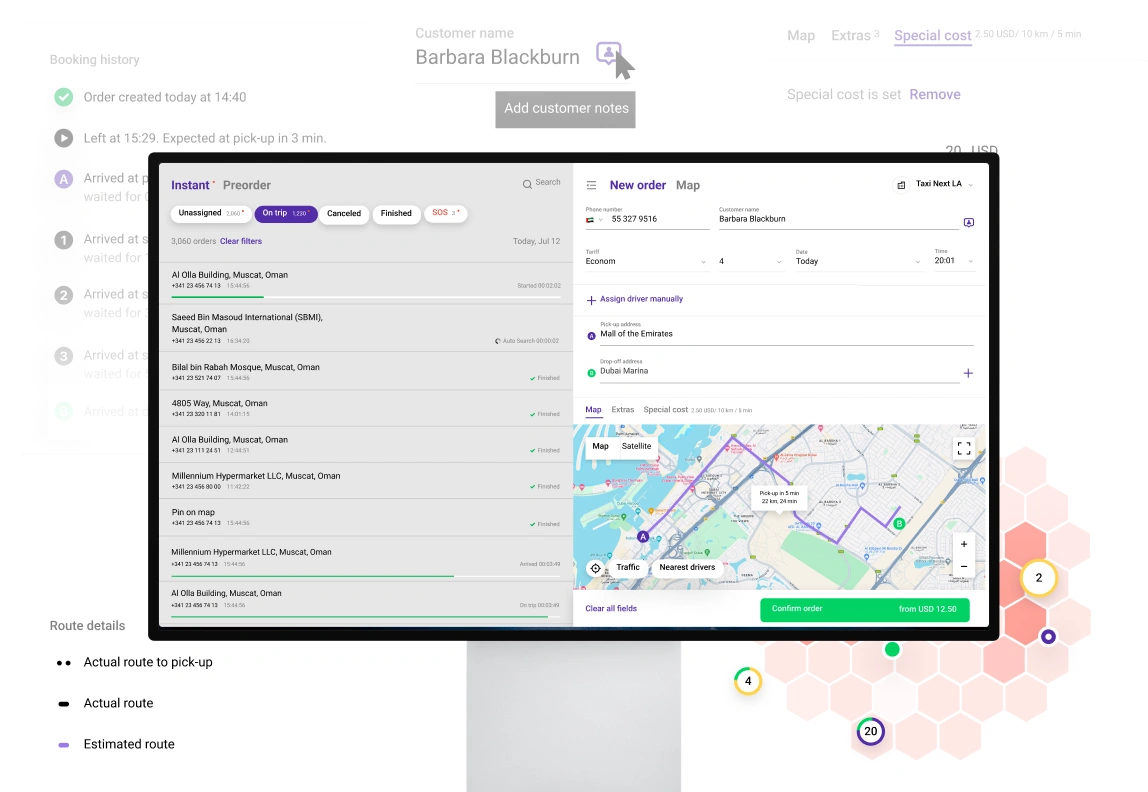Open the Map header tab beside New order
Image resolution: width=1148 pixels, height=792 pixels.
click(687, 185)
